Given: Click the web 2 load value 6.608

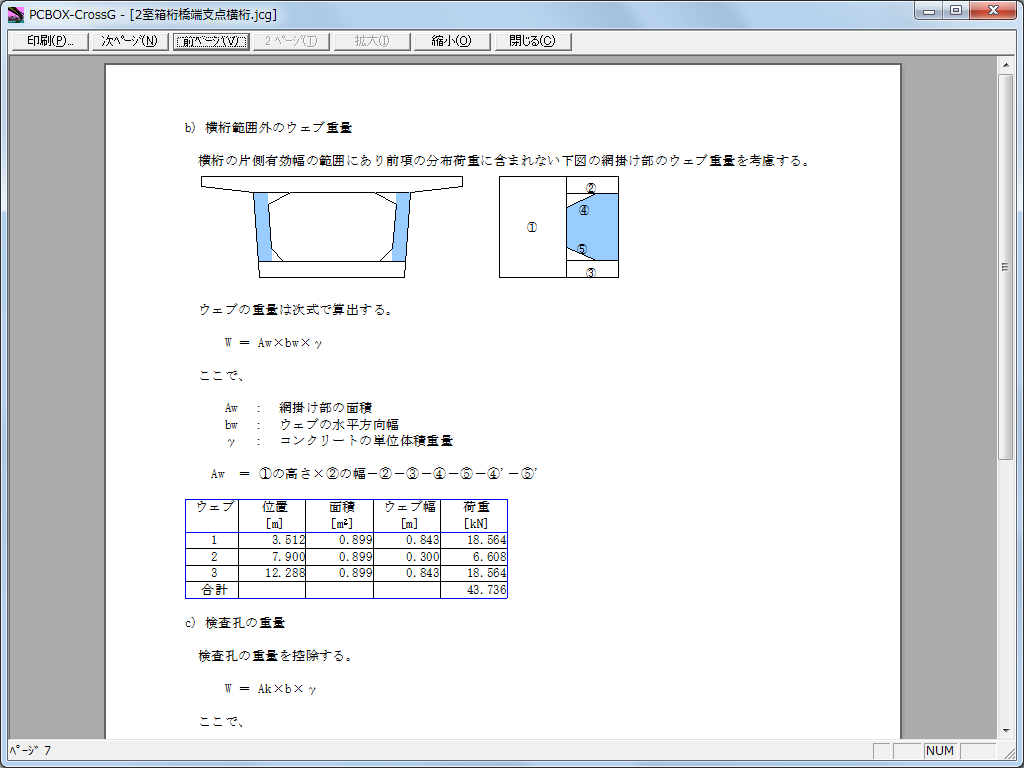Looking at the screenshot, I should 474,556.
